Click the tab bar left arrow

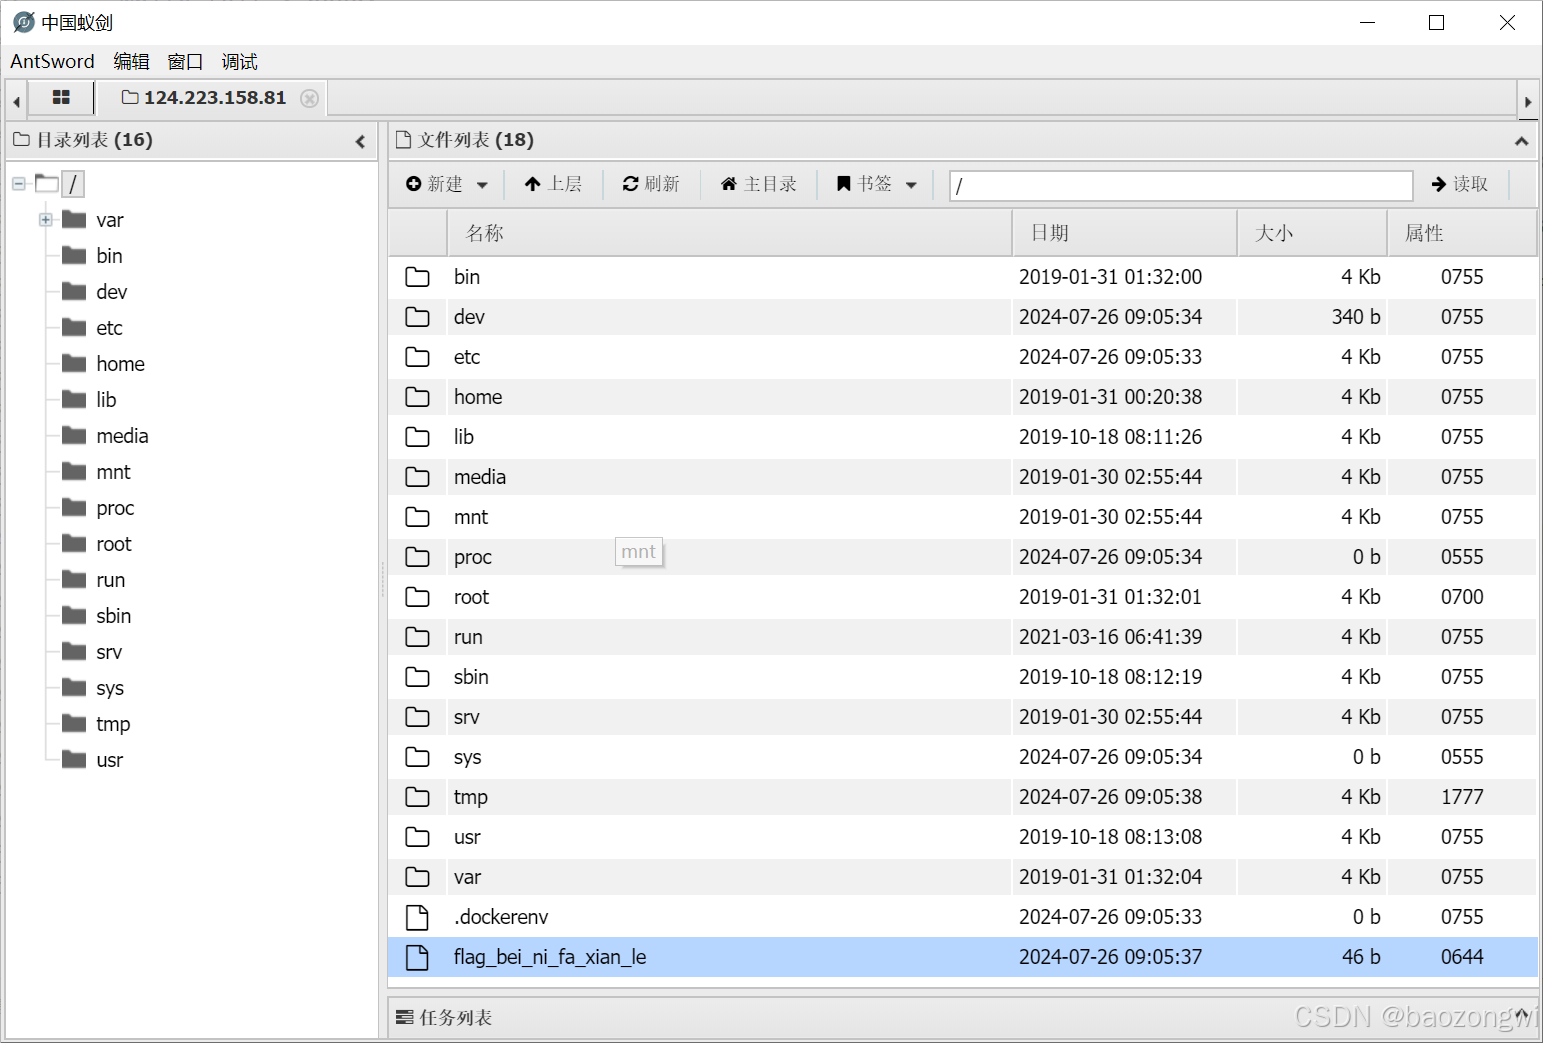(16, 101)
